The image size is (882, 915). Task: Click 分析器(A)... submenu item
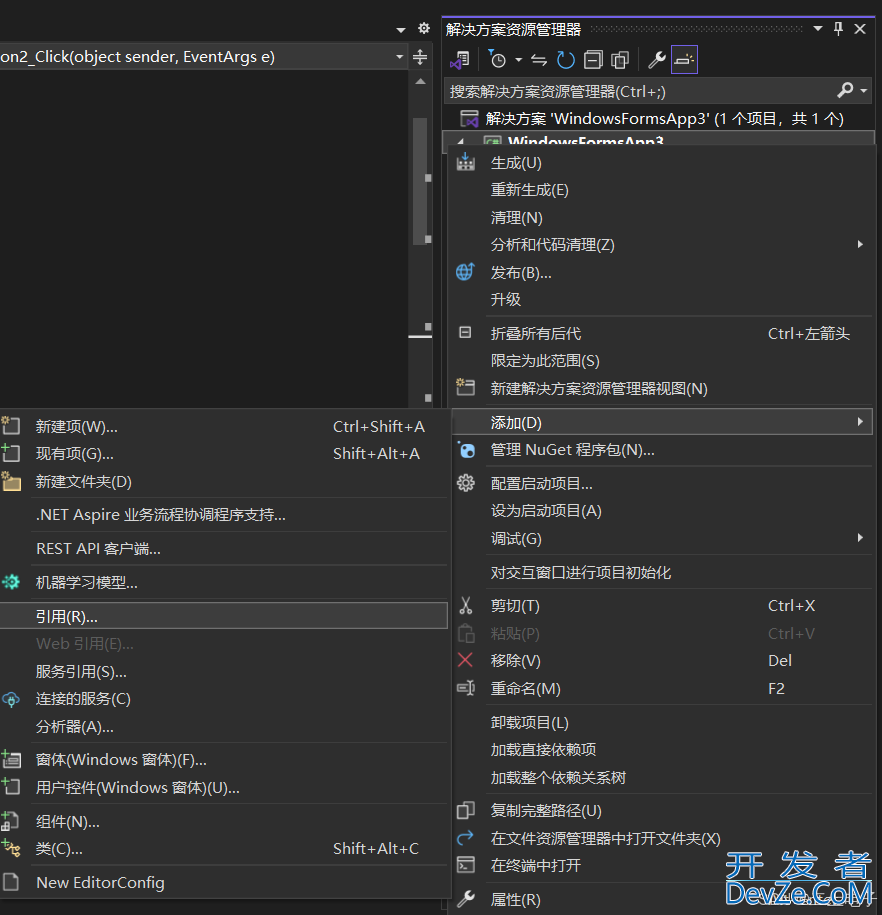(224, 727)
